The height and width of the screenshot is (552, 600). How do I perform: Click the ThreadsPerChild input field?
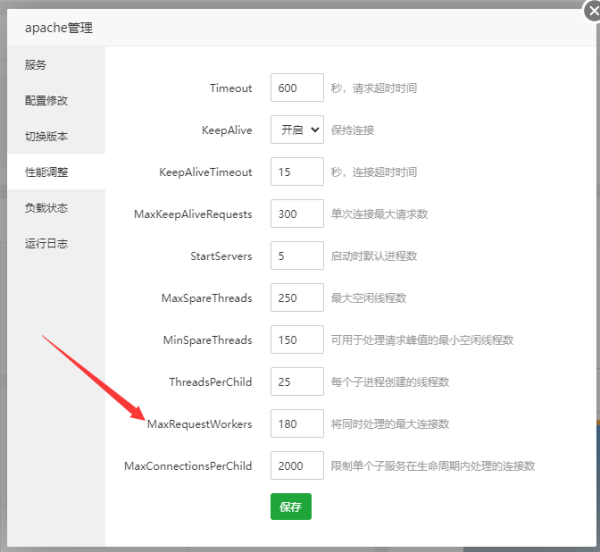coord(297,382)
